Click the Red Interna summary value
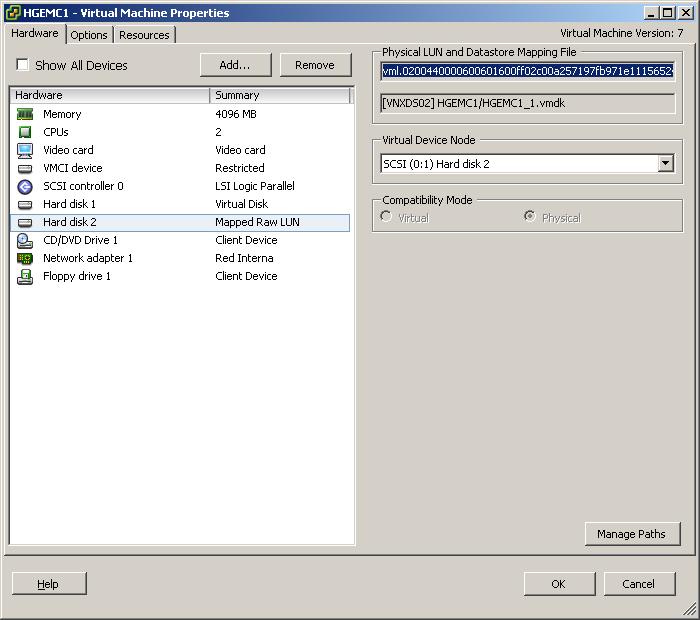 click(244, 258)
